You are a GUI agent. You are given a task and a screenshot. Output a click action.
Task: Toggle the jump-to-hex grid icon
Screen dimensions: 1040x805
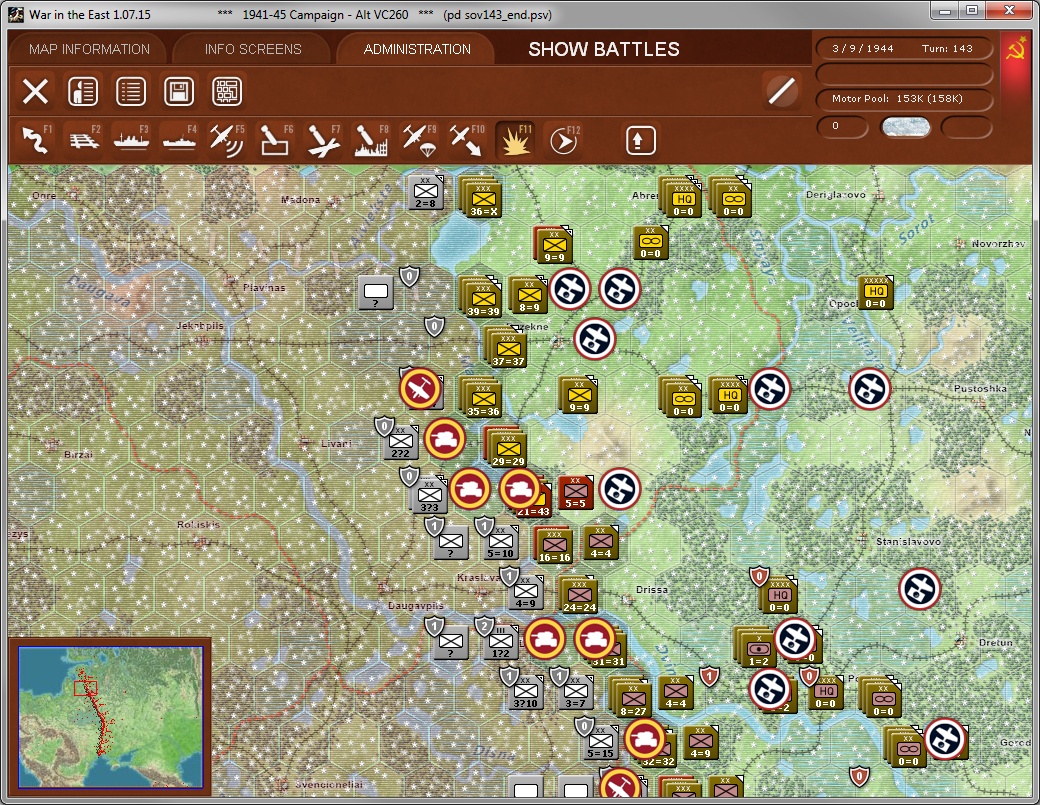(x=227, y=91)
